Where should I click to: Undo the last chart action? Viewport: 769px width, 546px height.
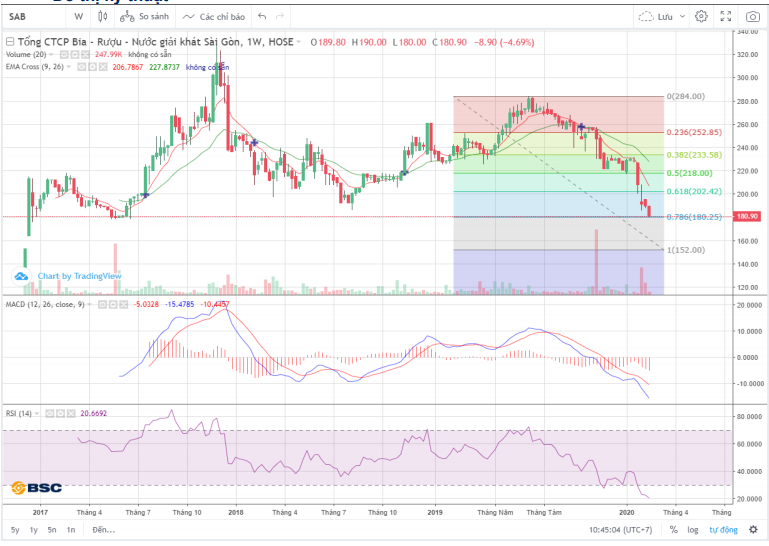pyautogui.click(x=262, y=17)
